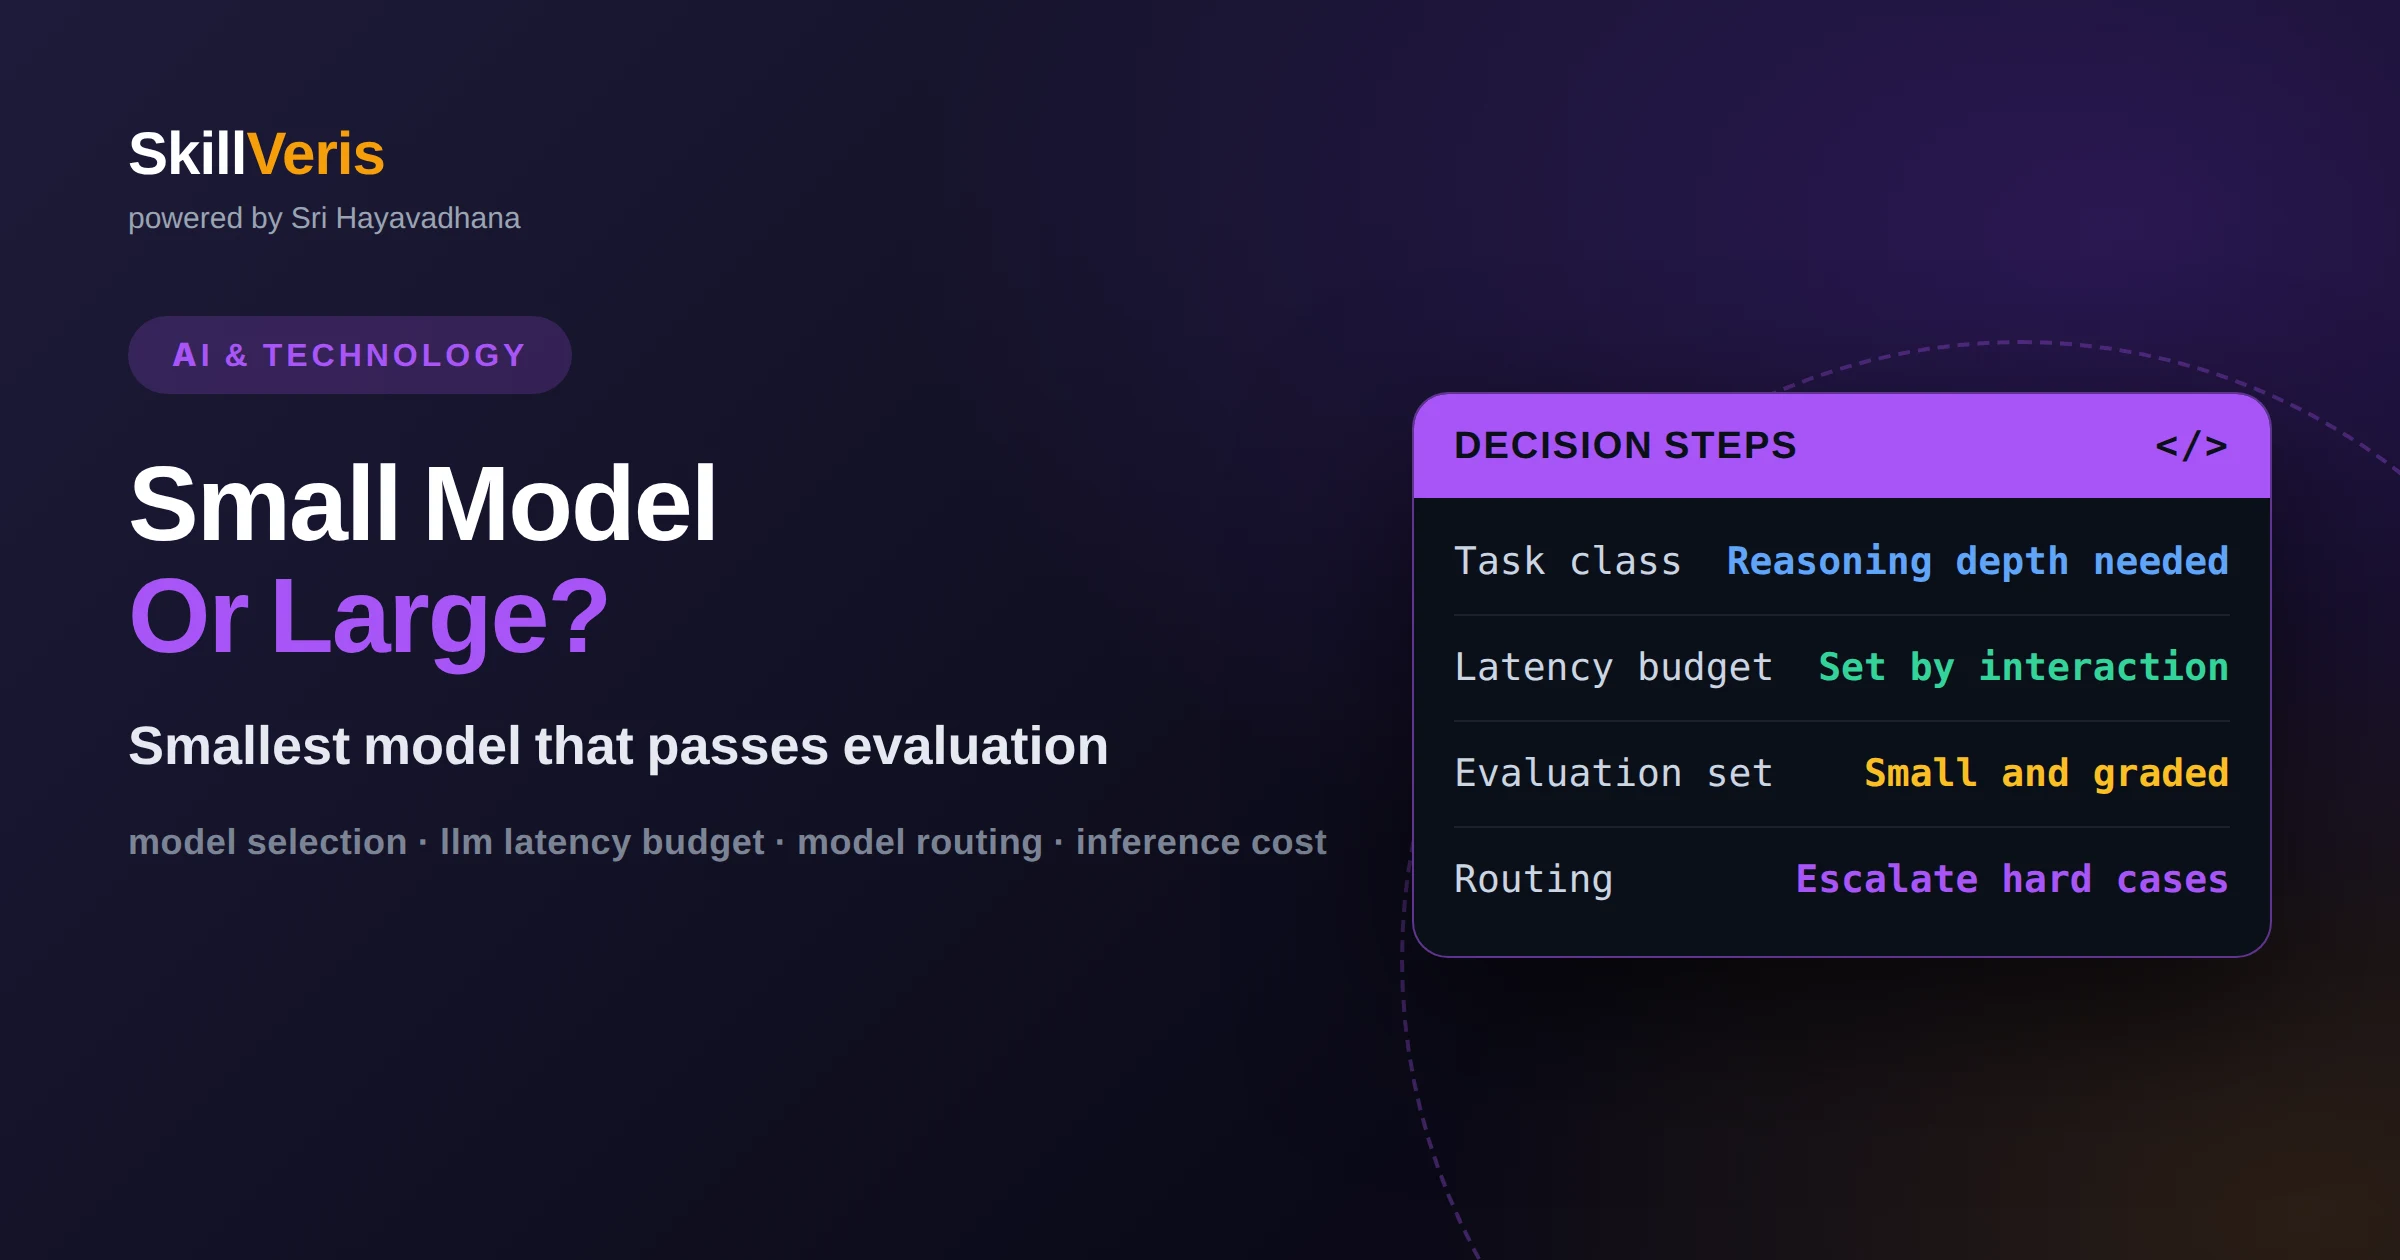Screen dimensions: 2400x1260
Task: Select the Task class row label
Action: 1567,561
